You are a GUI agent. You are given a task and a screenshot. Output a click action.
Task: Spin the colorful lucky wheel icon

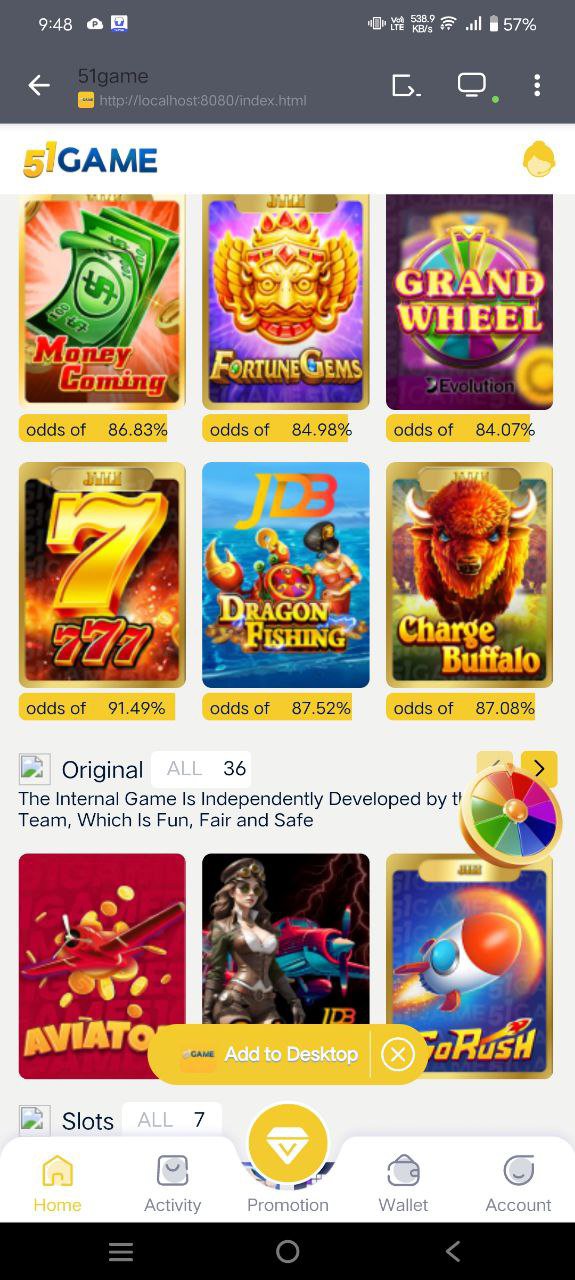(511, 814)
